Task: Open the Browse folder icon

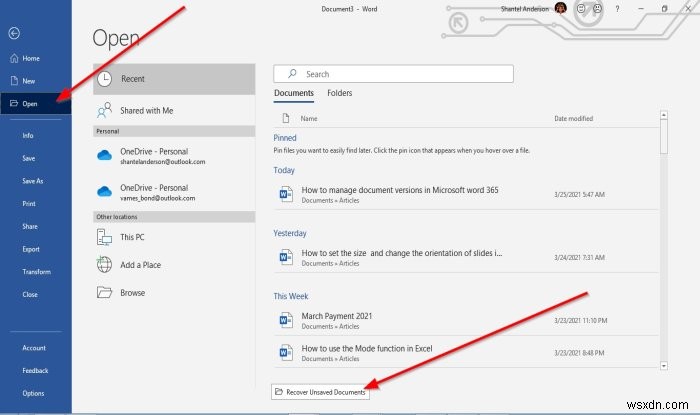Action: [104, 292]
